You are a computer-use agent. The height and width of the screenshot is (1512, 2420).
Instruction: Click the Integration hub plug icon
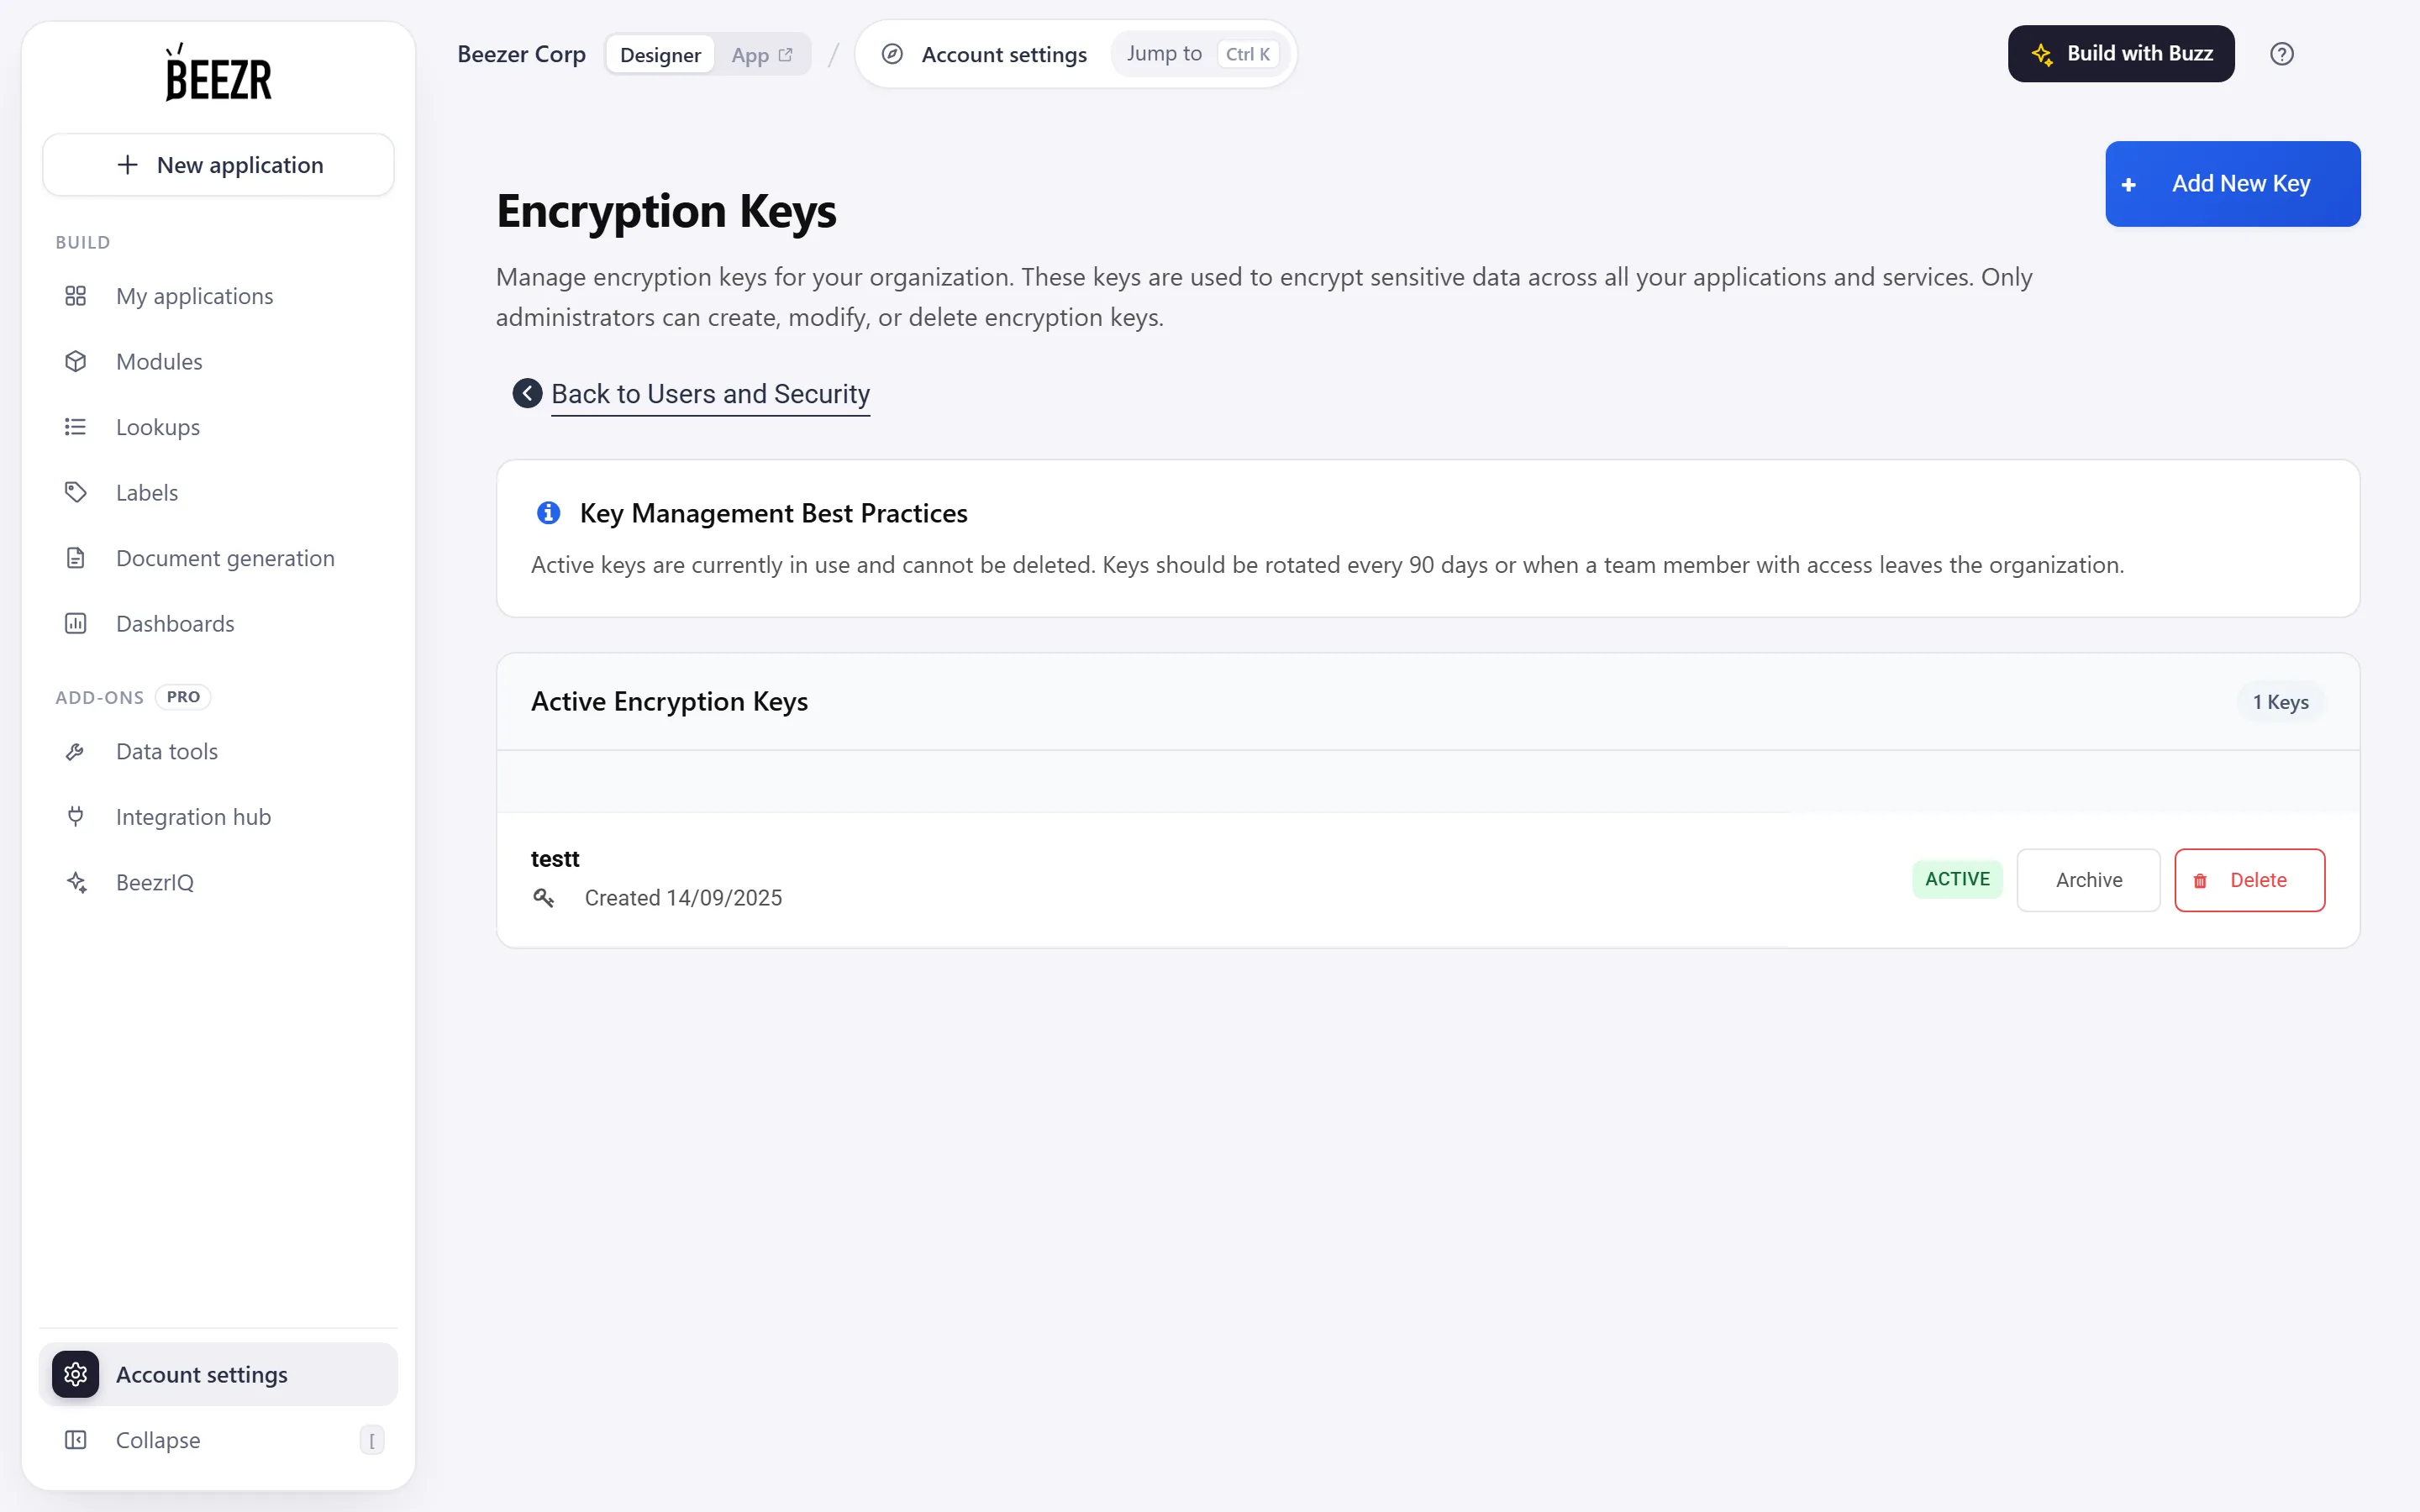pyautogui.click(x=75, y=817)
